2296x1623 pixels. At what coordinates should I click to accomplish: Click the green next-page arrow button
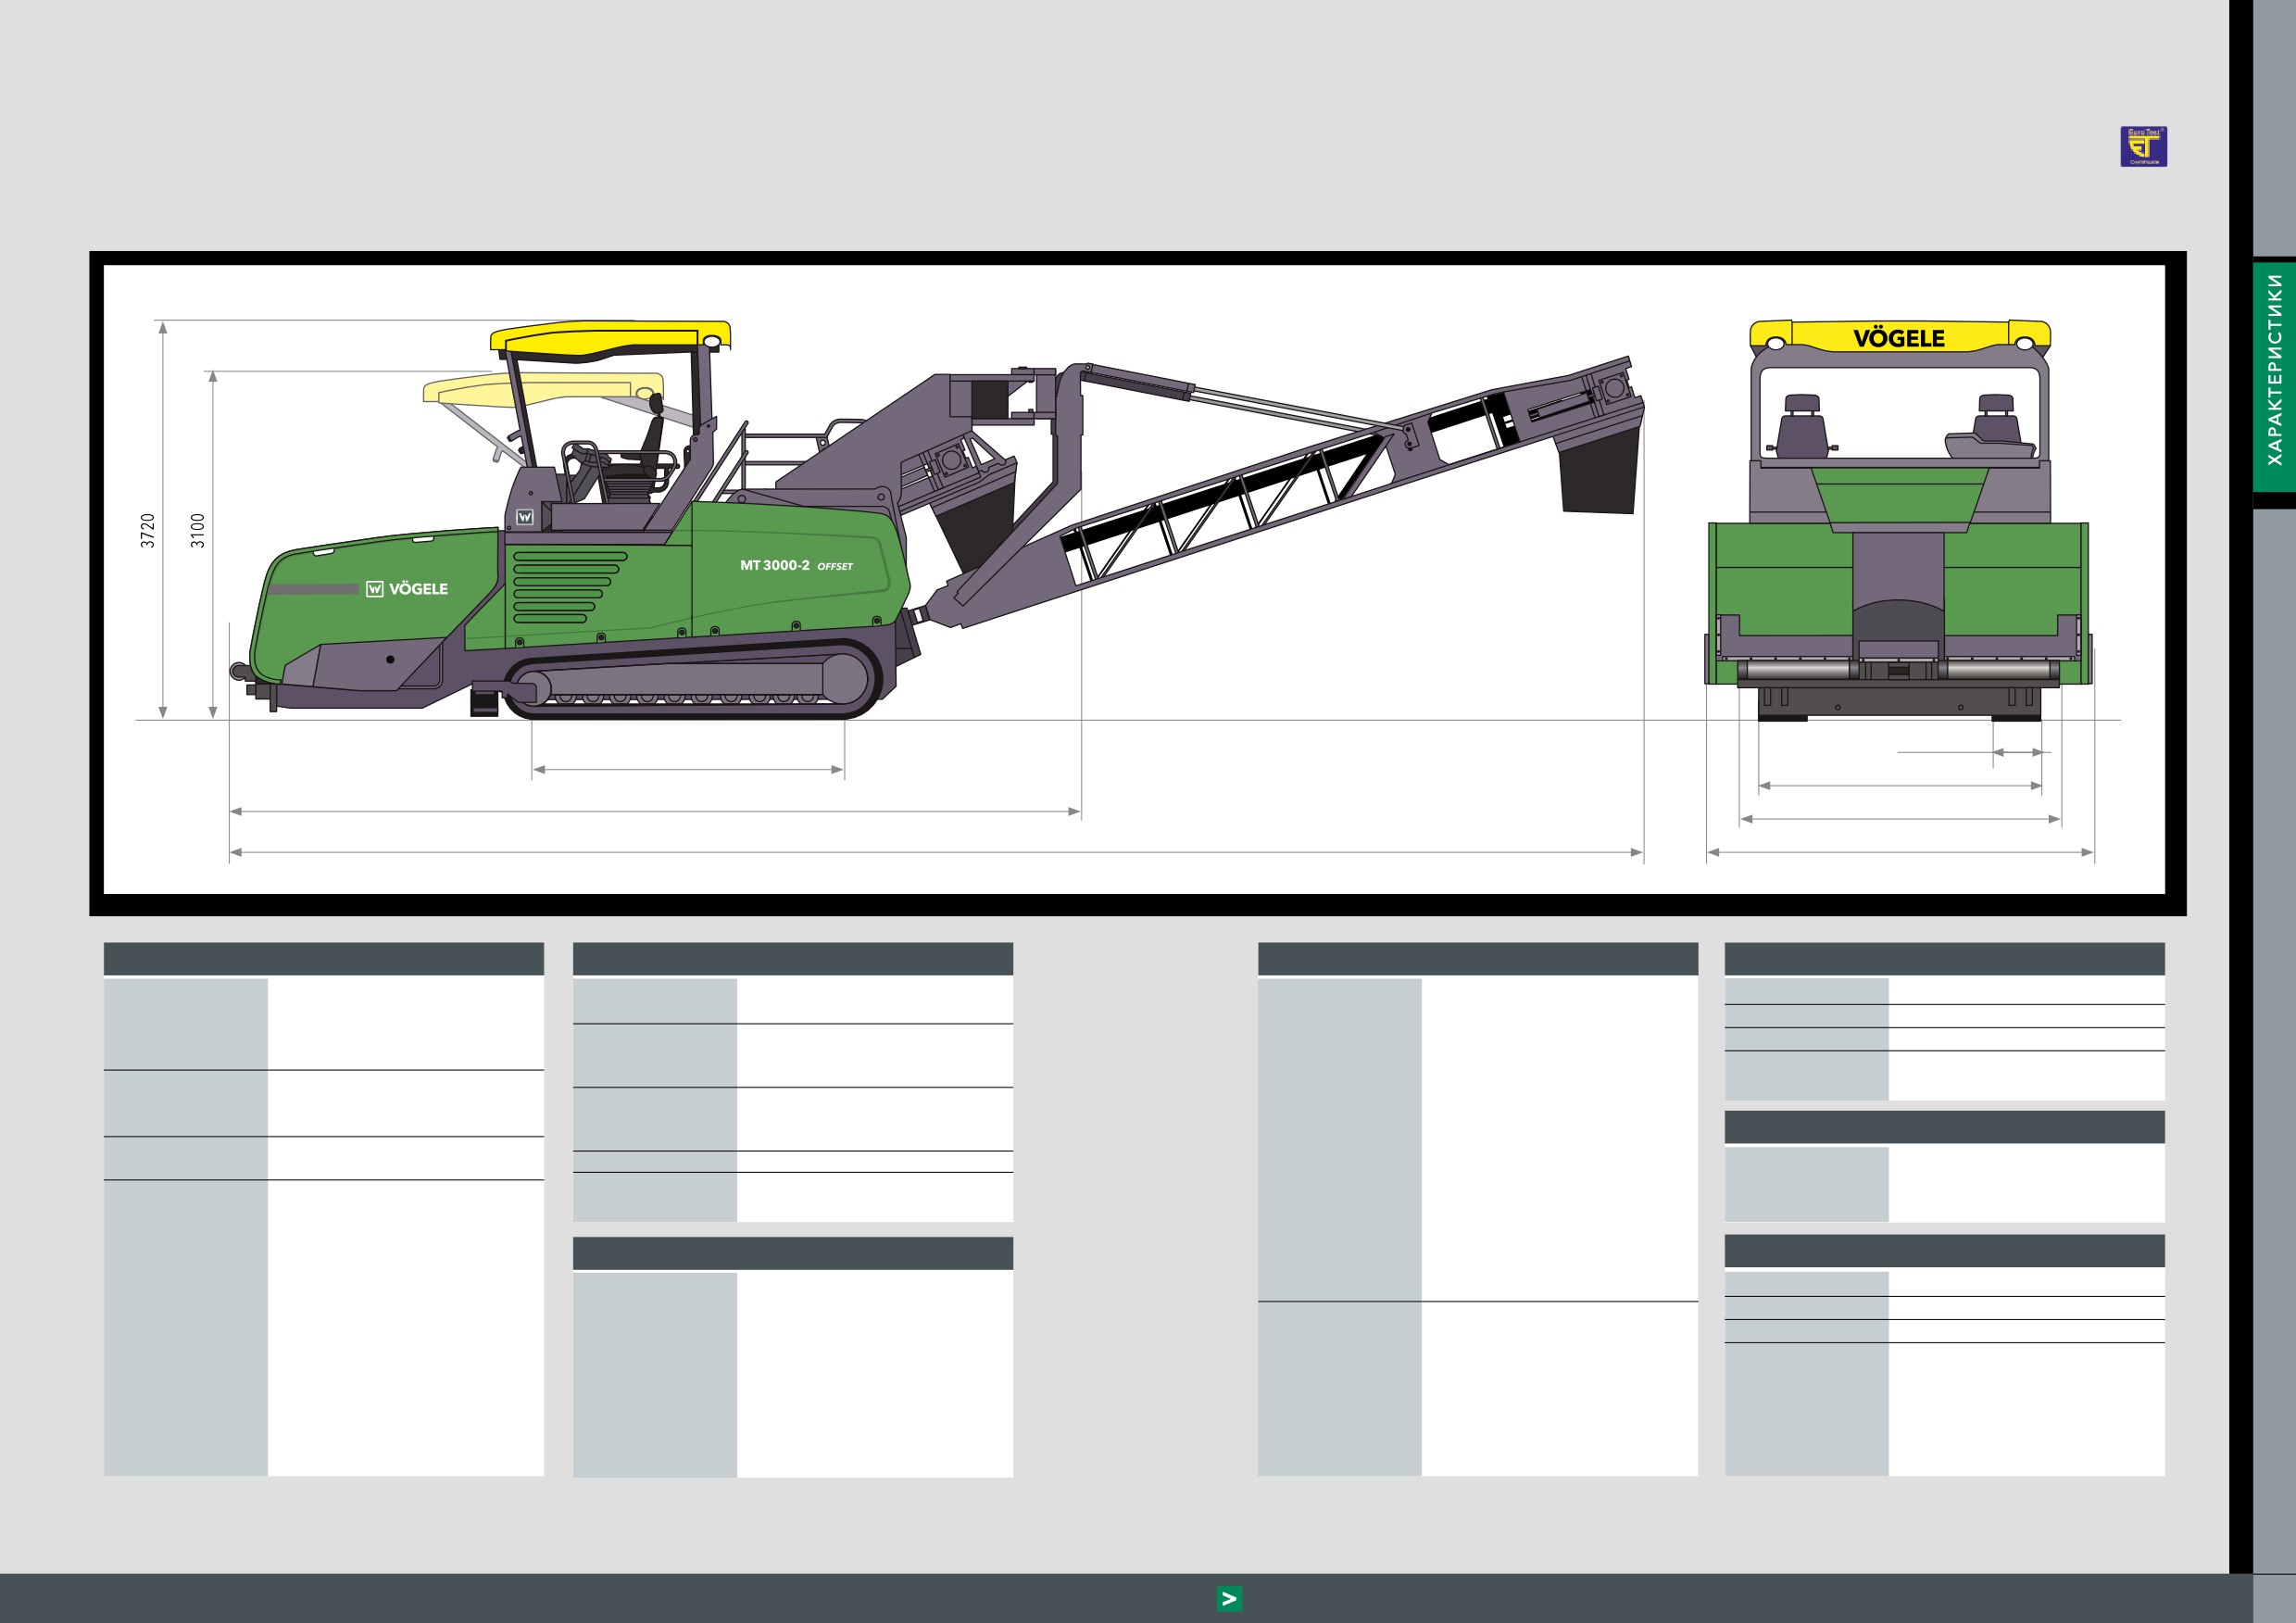(x=1229, y=1598)
